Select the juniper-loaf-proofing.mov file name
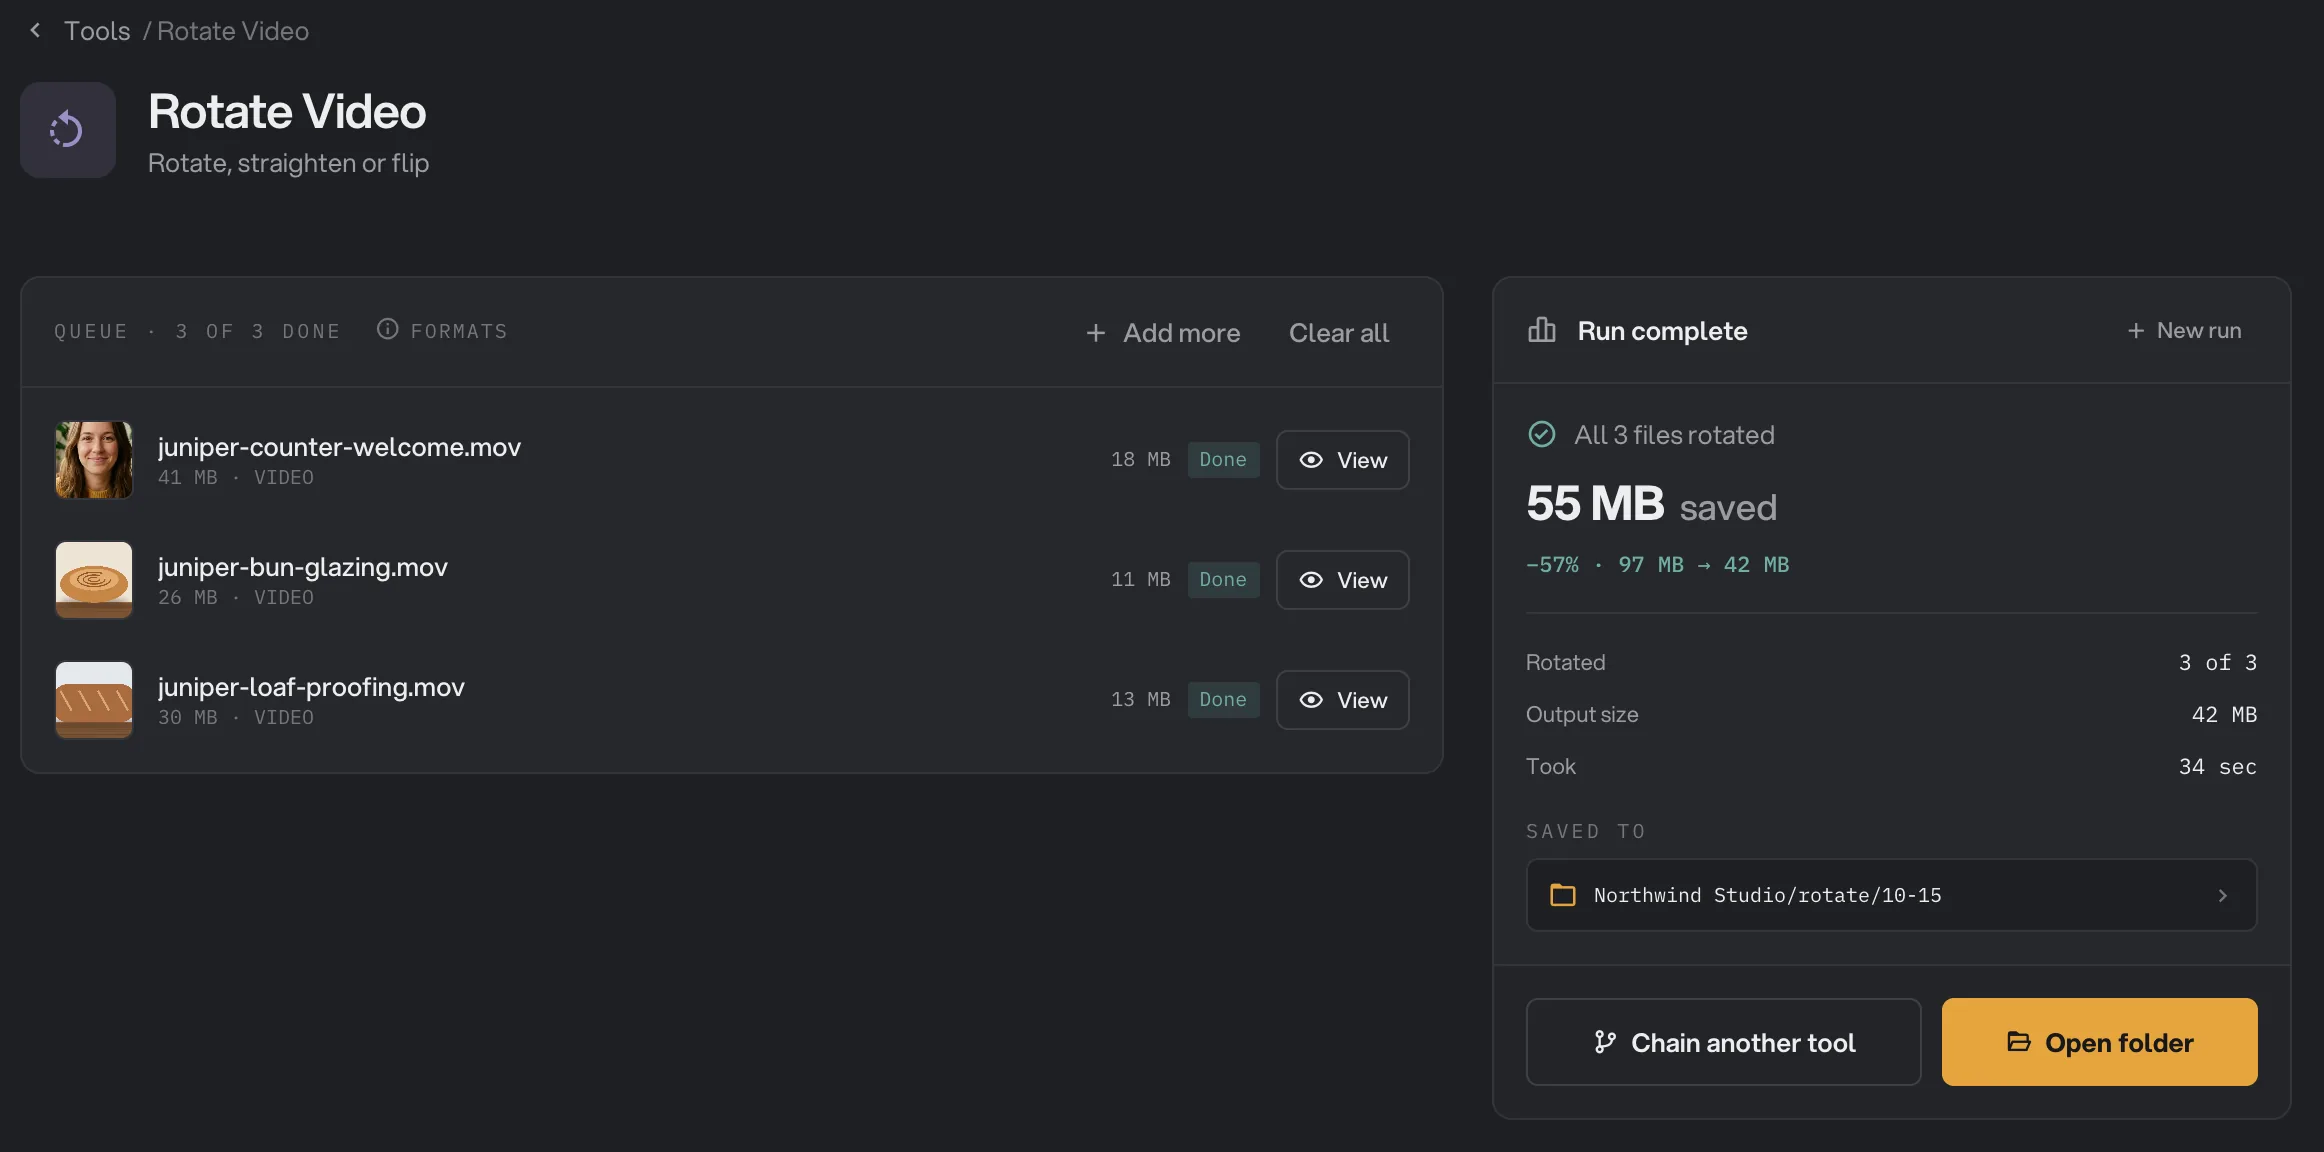The width and height of the screenshot is (2324, 1152). (x=311, y=687)
